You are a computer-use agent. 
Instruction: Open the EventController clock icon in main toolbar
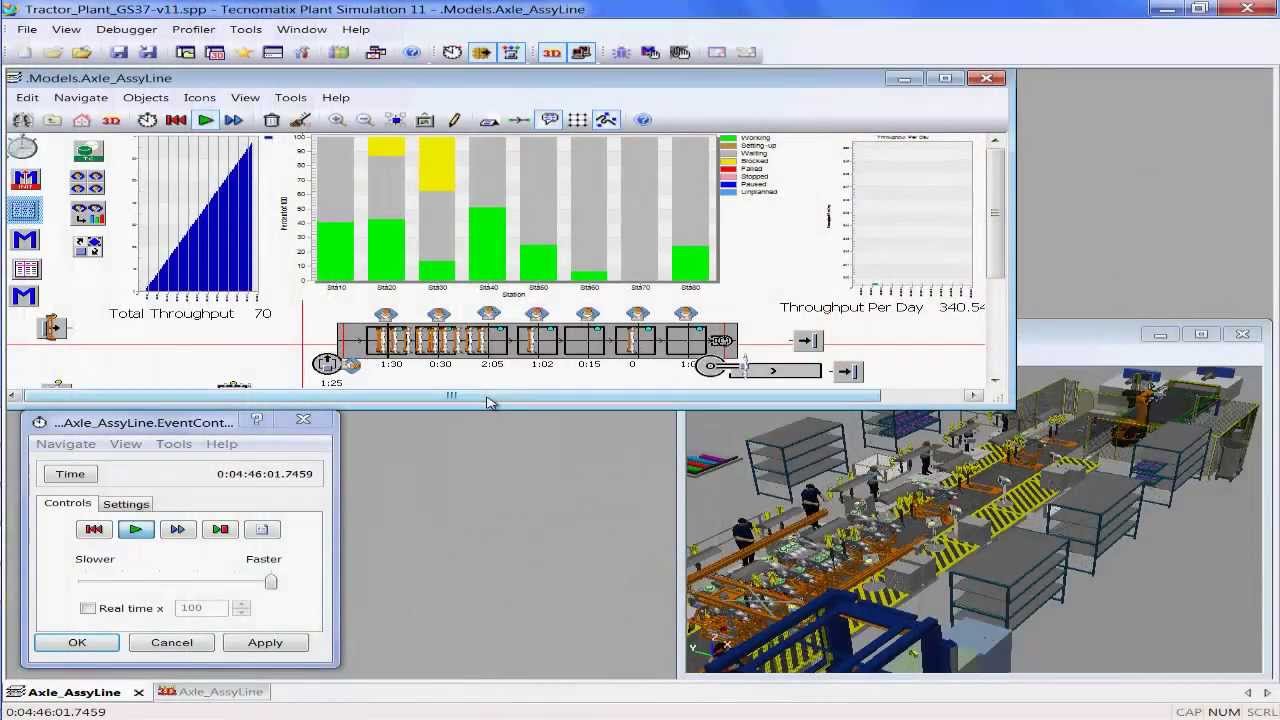tap(452, 53)
